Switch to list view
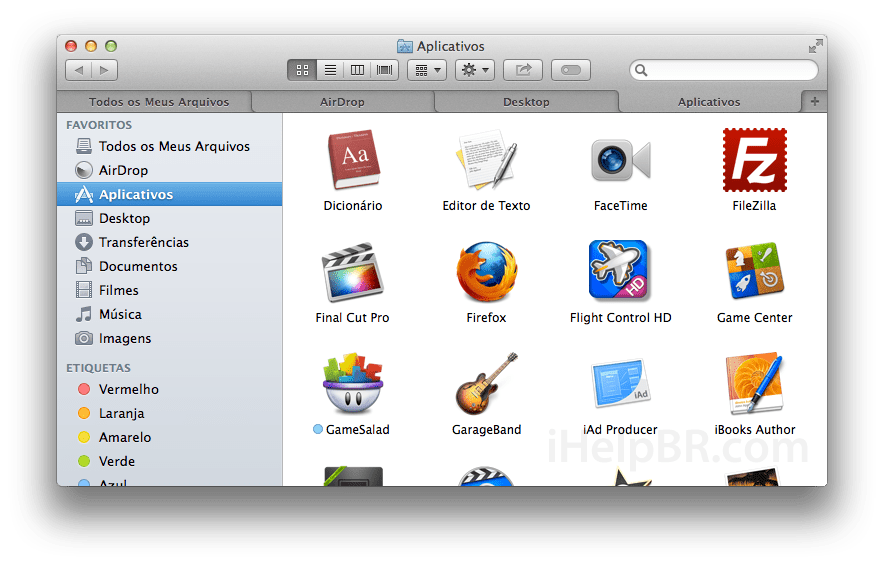The width and height of the screenshot is (884, 565). pyautogui.click(x=330, y=70)
